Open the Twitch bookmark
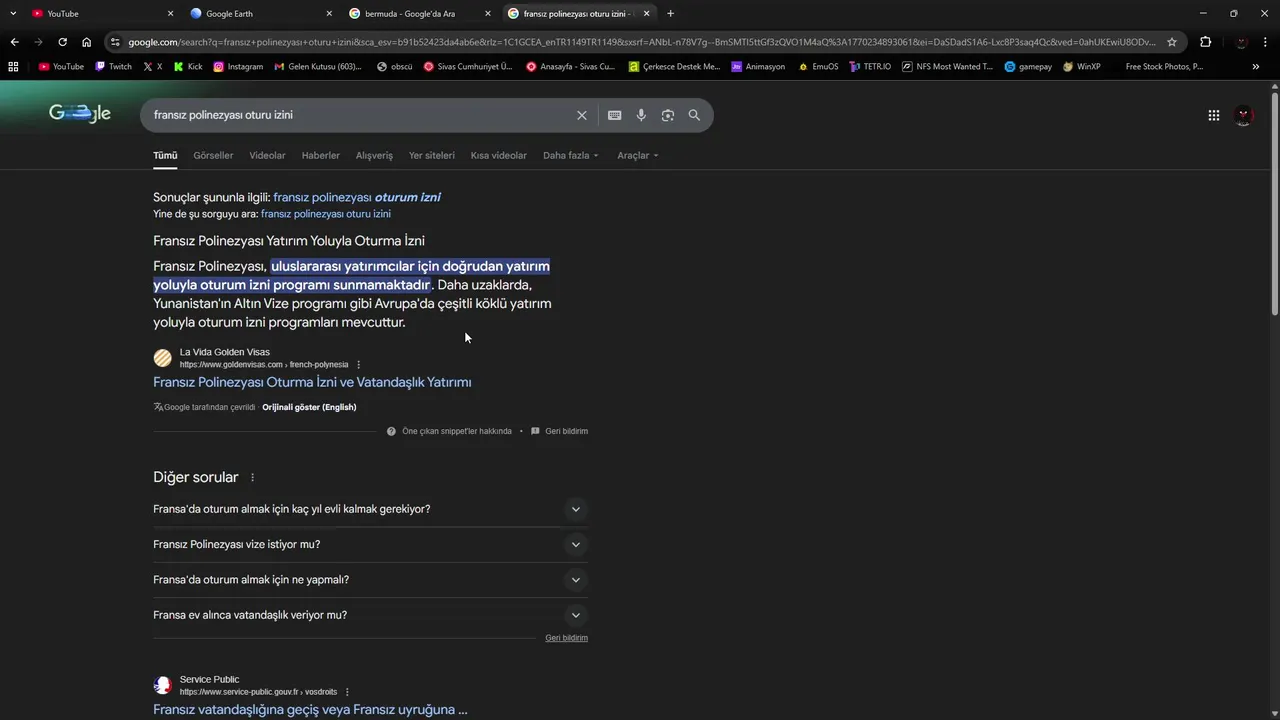The image size is (1280, 720). pyautogui.click(x=113, y=67)
